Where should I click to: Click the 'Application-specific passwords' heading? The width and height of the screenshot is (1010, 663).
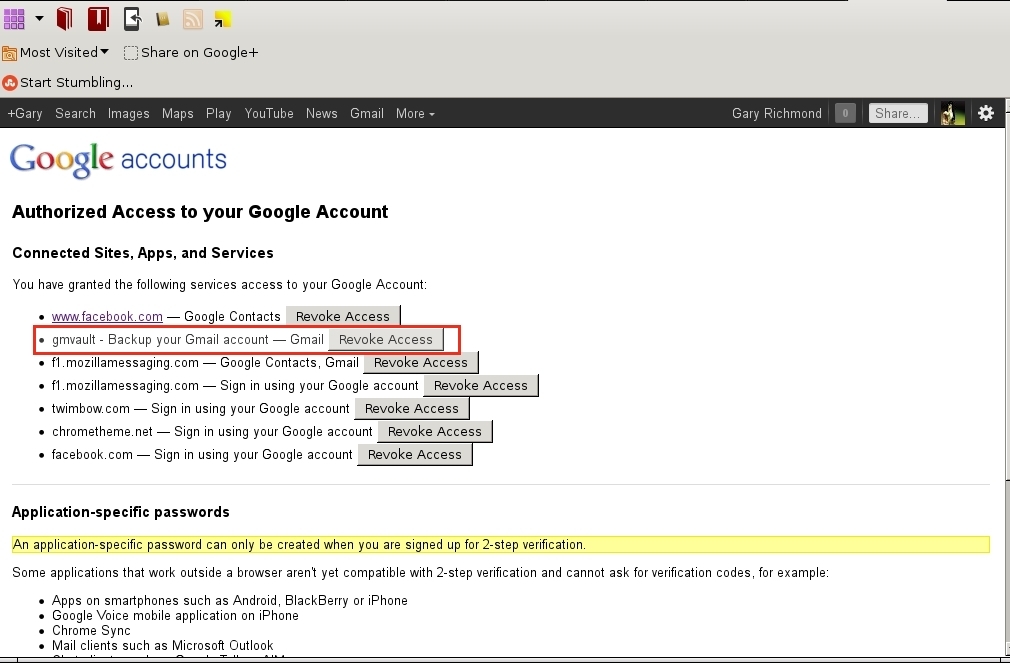[x=120, y=512]
